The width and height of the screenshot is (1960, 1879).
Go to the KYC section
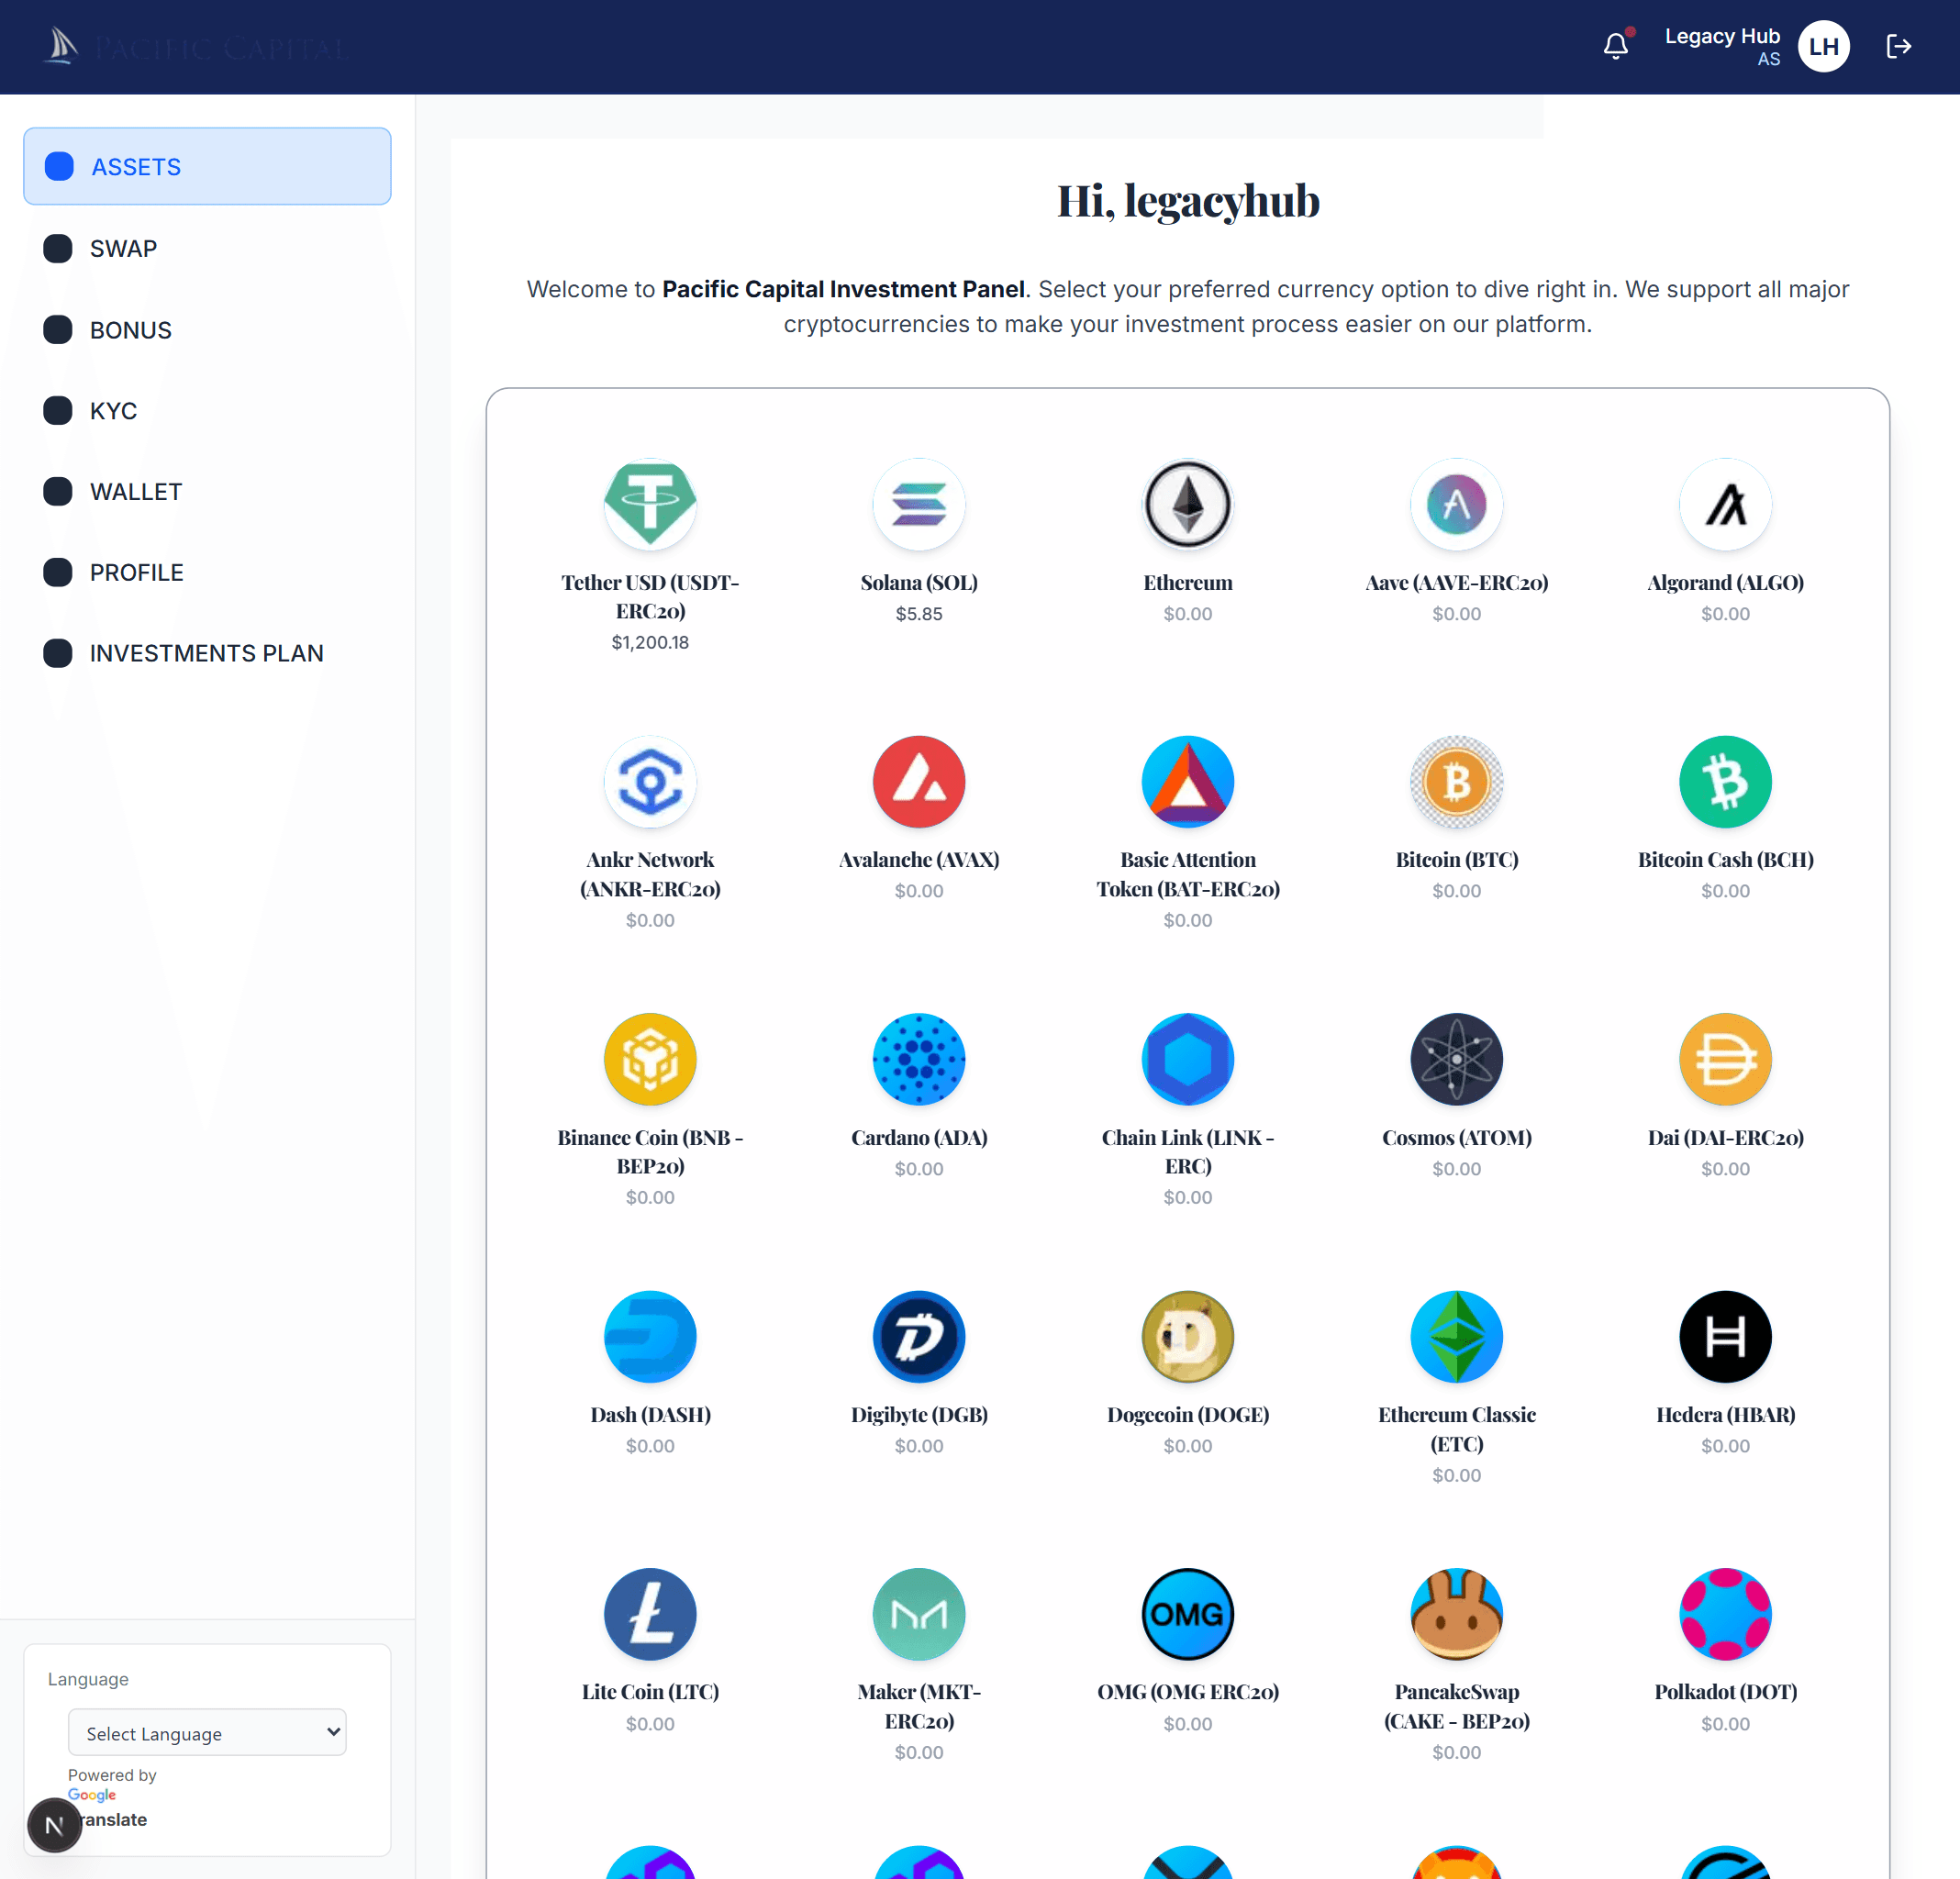tap(113, 410)
